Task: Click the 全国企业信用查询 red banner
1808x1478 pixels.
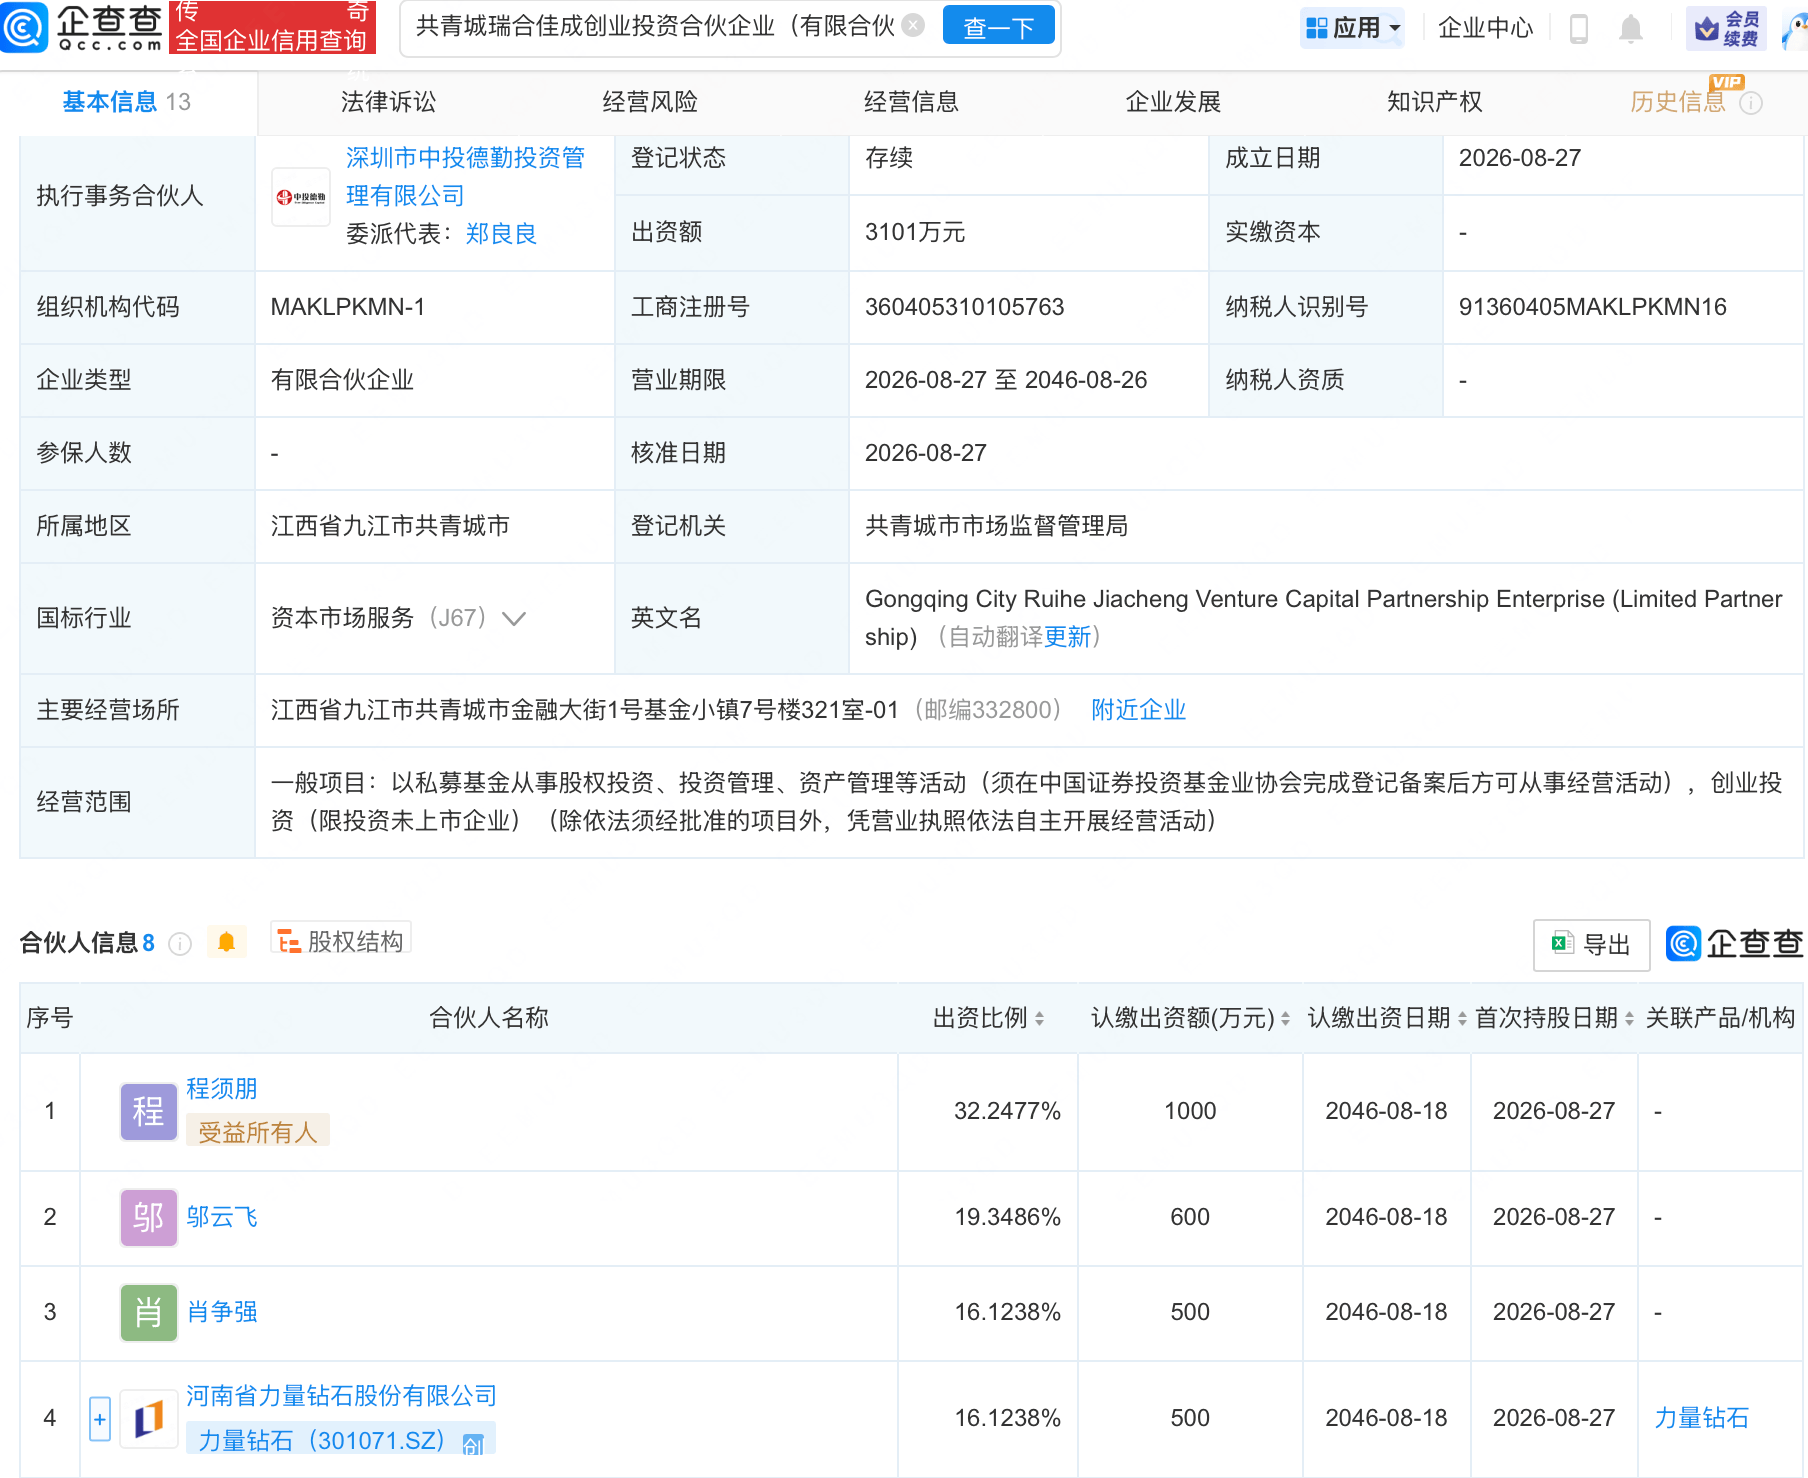Action: (x=272, y=27)
